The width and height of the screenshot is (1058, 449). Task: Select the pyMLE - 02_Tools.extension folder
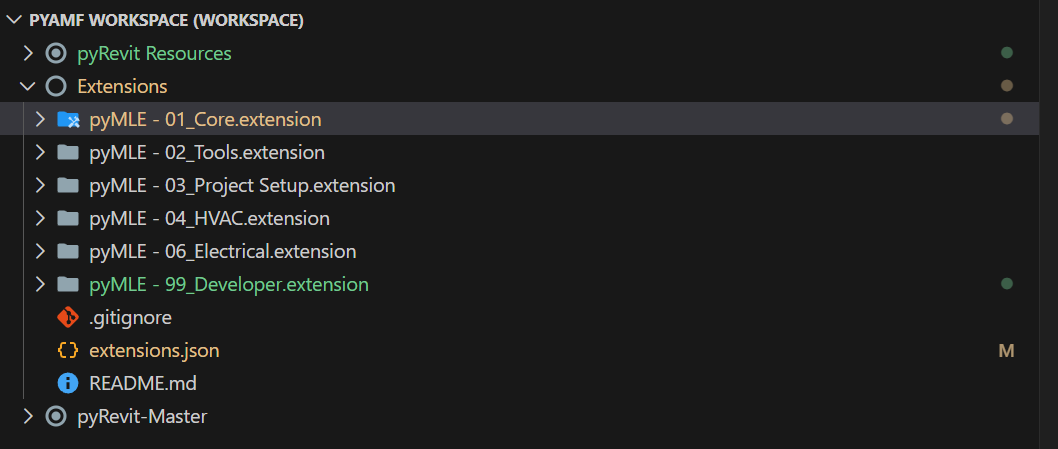(206, 153)
